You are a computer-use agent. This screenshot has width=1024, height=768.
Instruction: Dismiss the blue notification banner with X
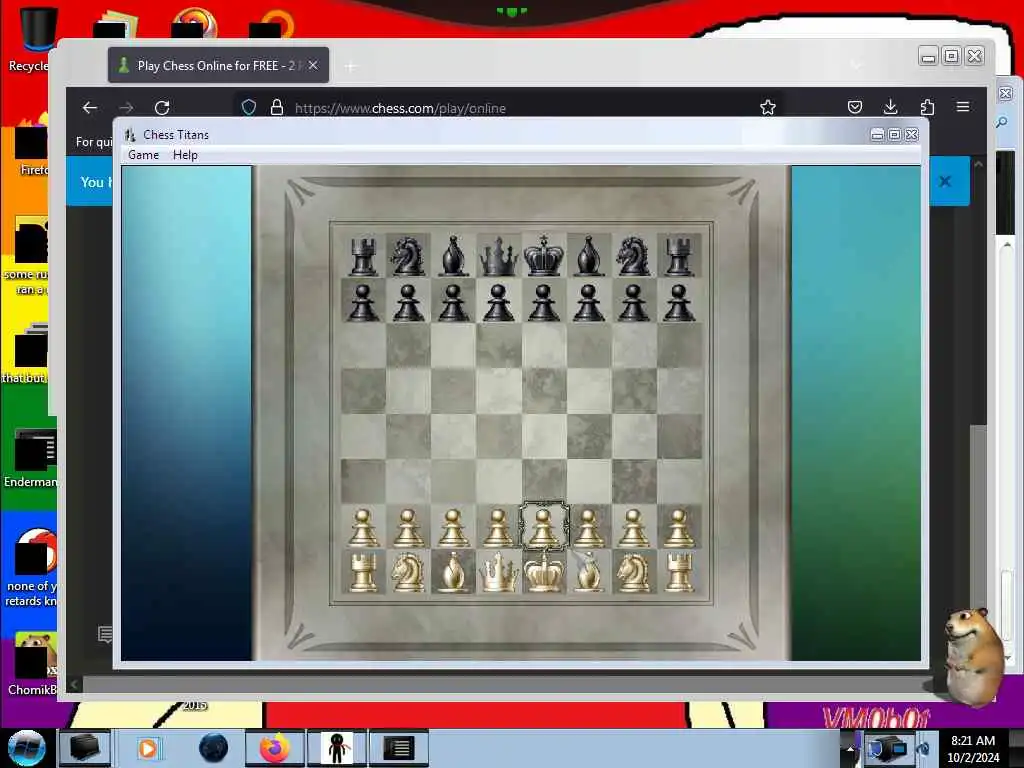click(945, 182)
